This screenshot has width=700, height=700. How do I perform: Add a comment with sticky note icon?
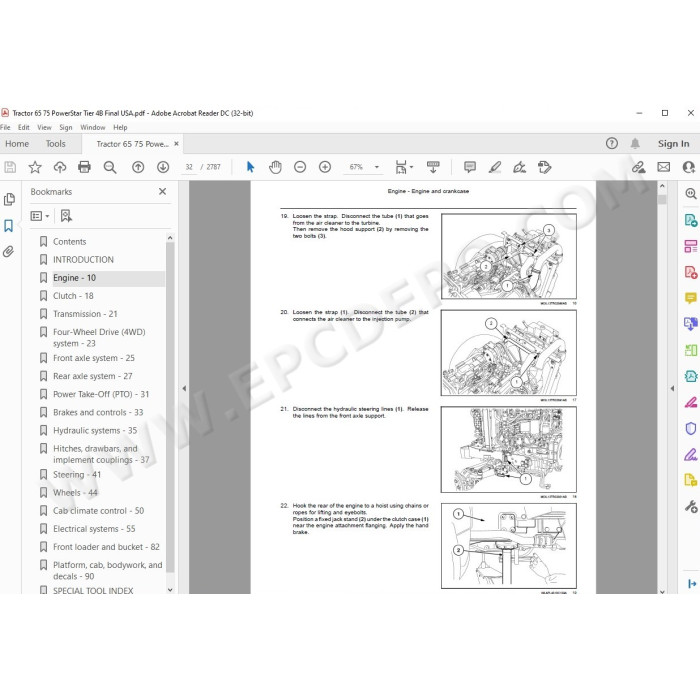tap(470, 167)
